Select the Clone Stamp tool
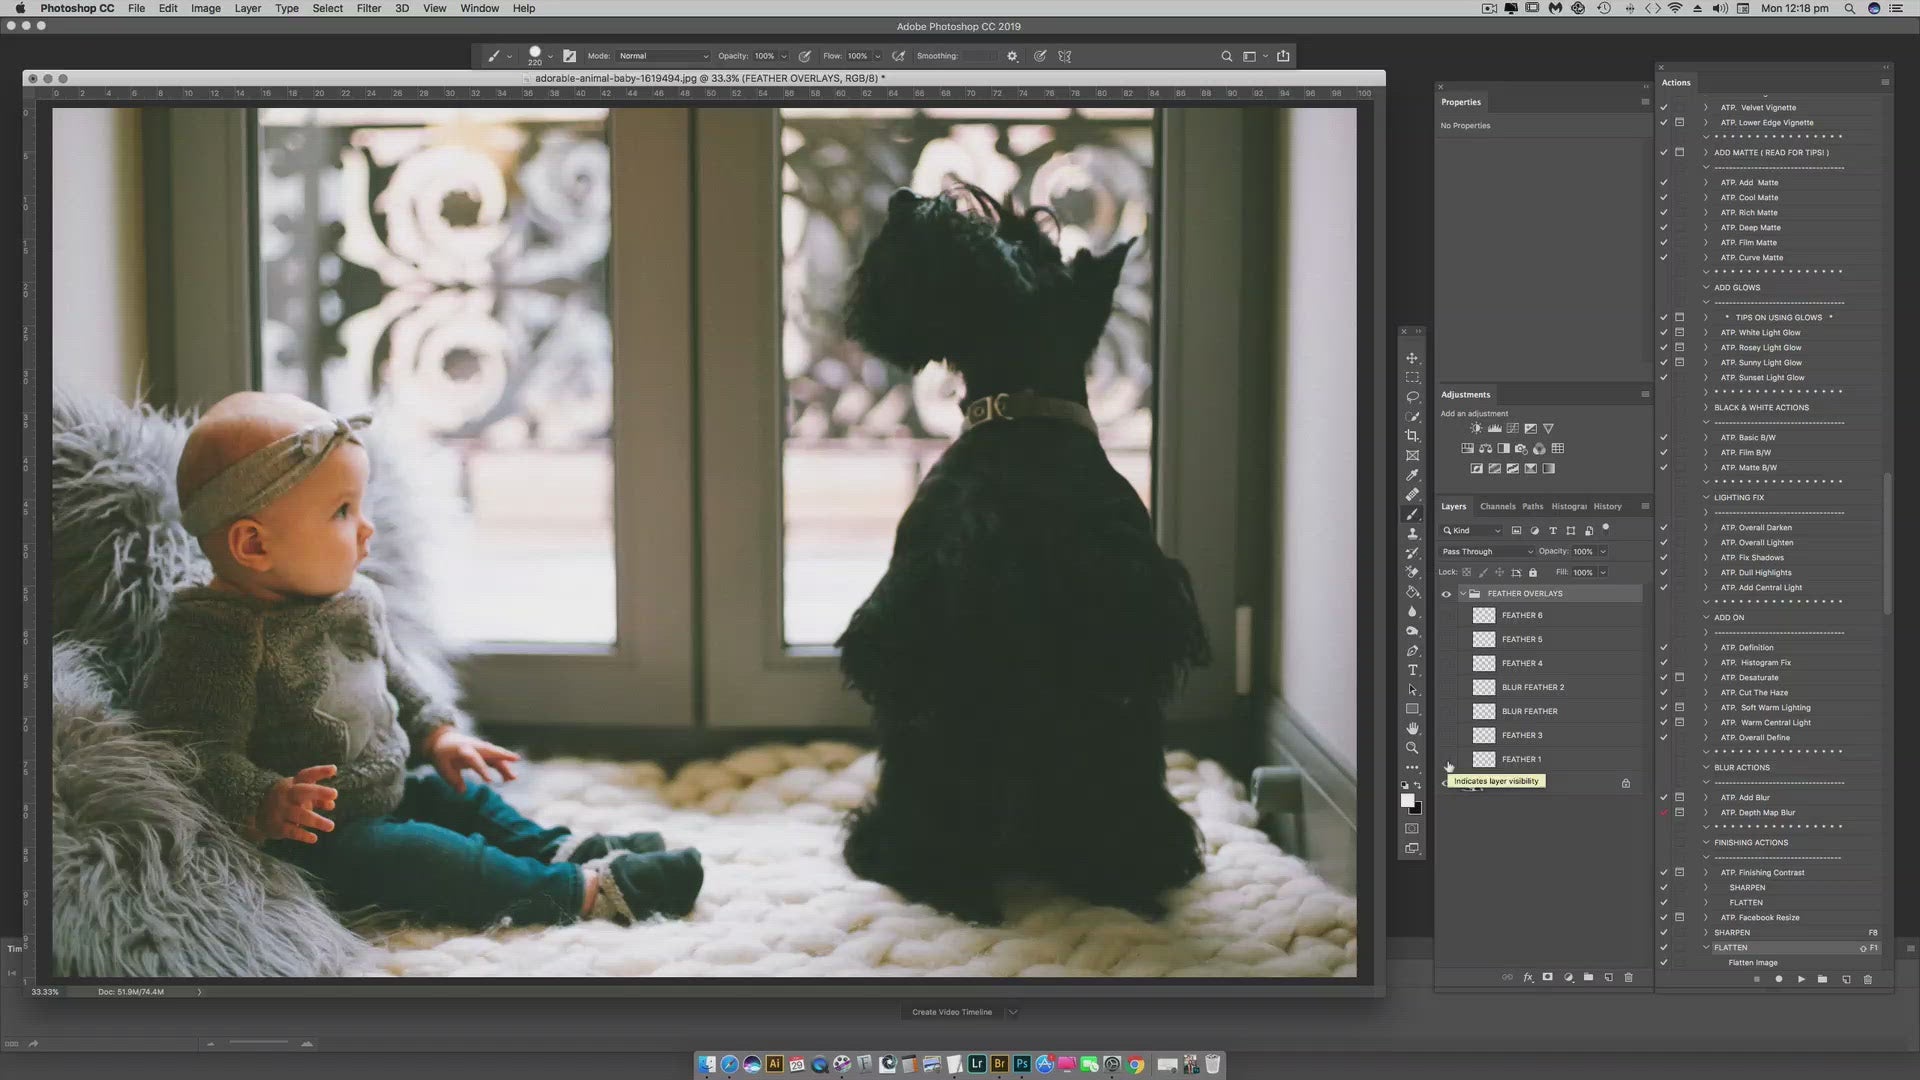 [1412, 534]
